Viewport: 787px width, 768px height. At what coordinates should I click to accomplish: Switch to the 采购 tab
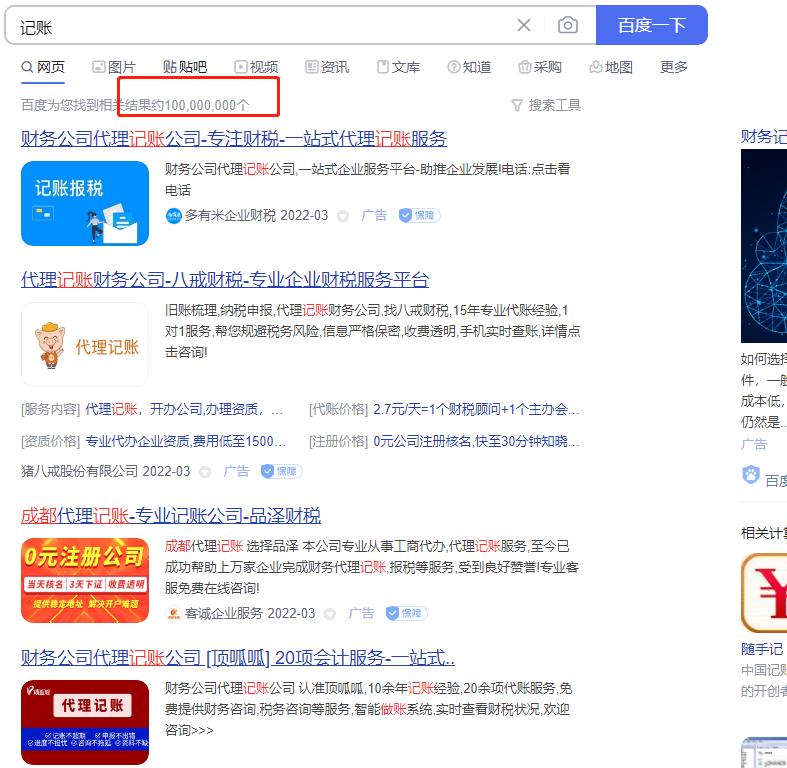pyautogui.click(x=540, y=67)
